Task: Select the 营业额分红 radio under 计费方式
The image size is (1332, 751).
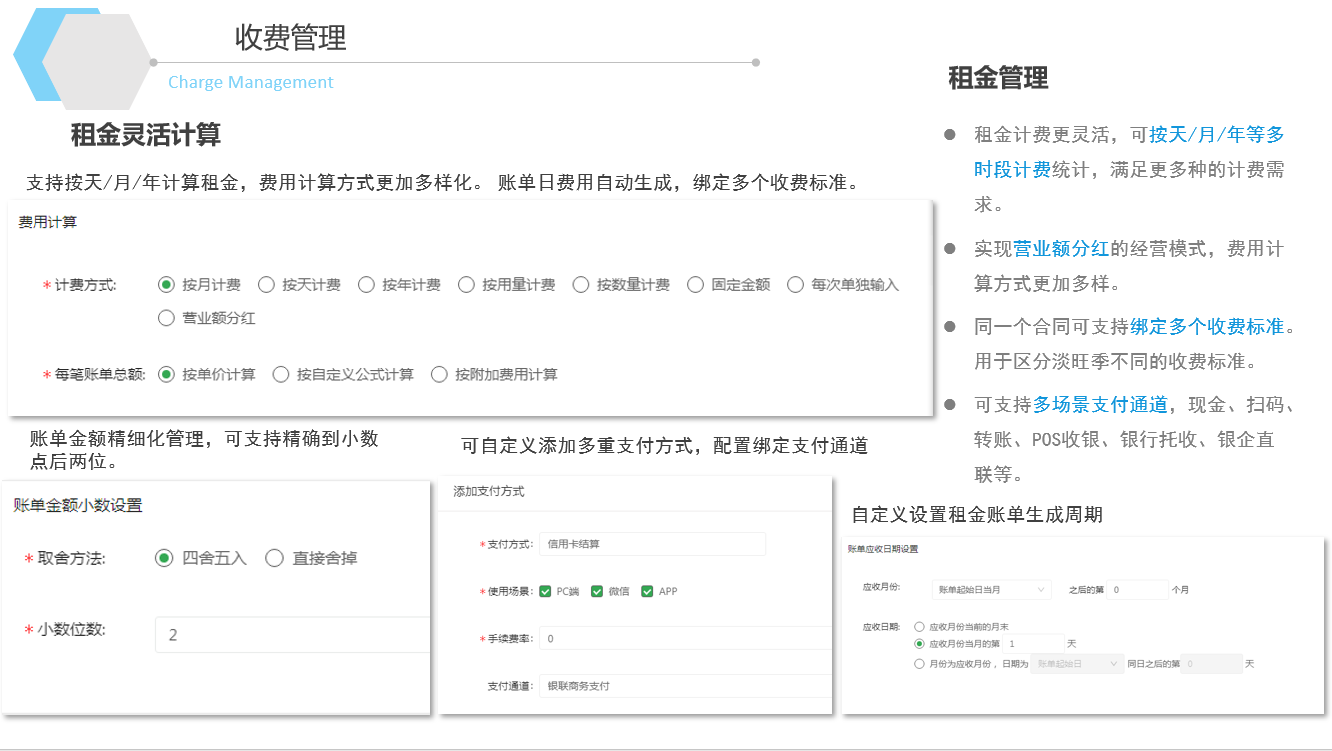Action: (x=166, y=319)
